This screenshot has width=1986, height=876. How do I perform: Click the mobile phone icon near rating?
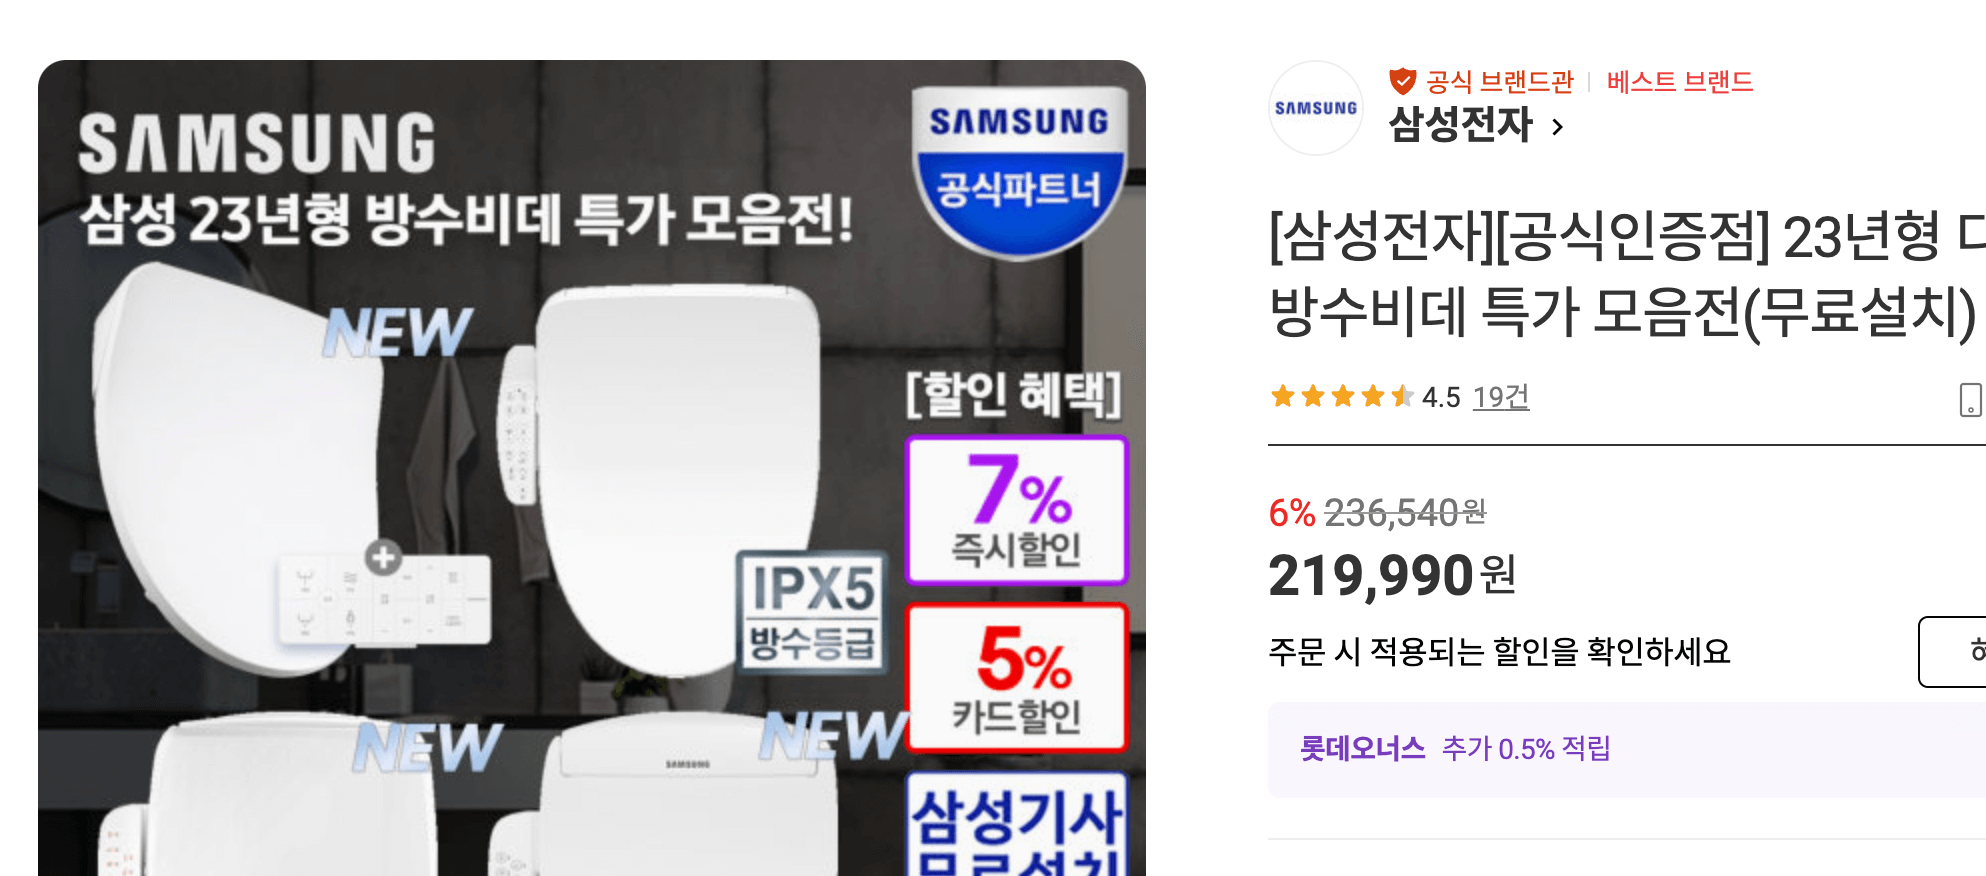tap(1970, 399)
